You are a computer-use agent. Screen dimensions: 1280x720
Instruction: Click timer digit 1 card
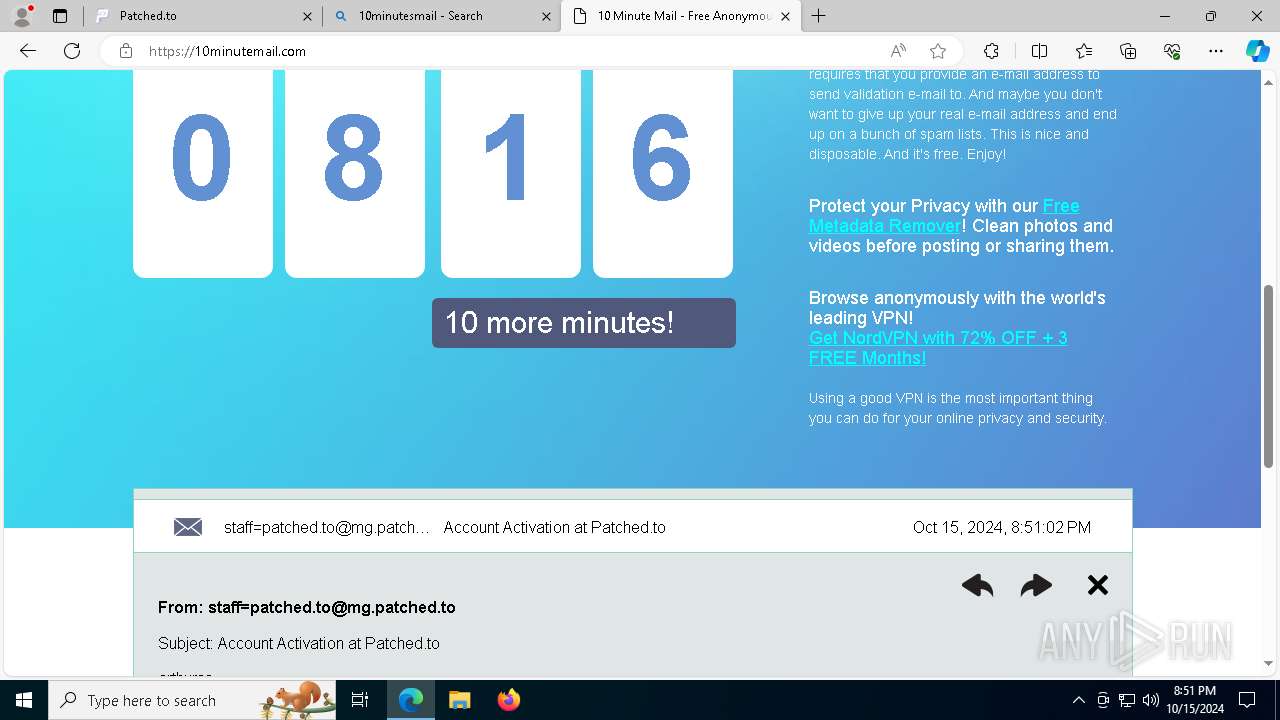[x=511, y=174]
